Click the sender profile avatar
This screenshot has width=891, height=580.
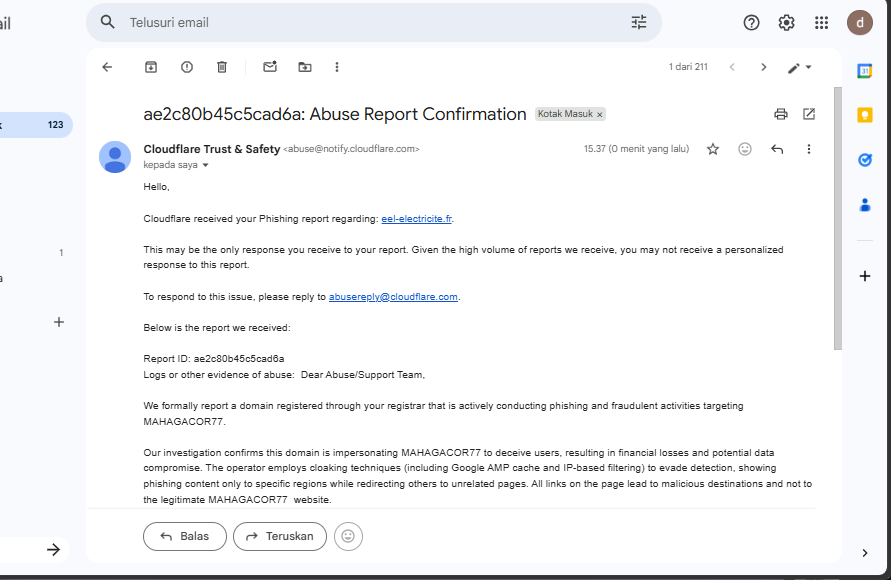(x=115, y=157)
